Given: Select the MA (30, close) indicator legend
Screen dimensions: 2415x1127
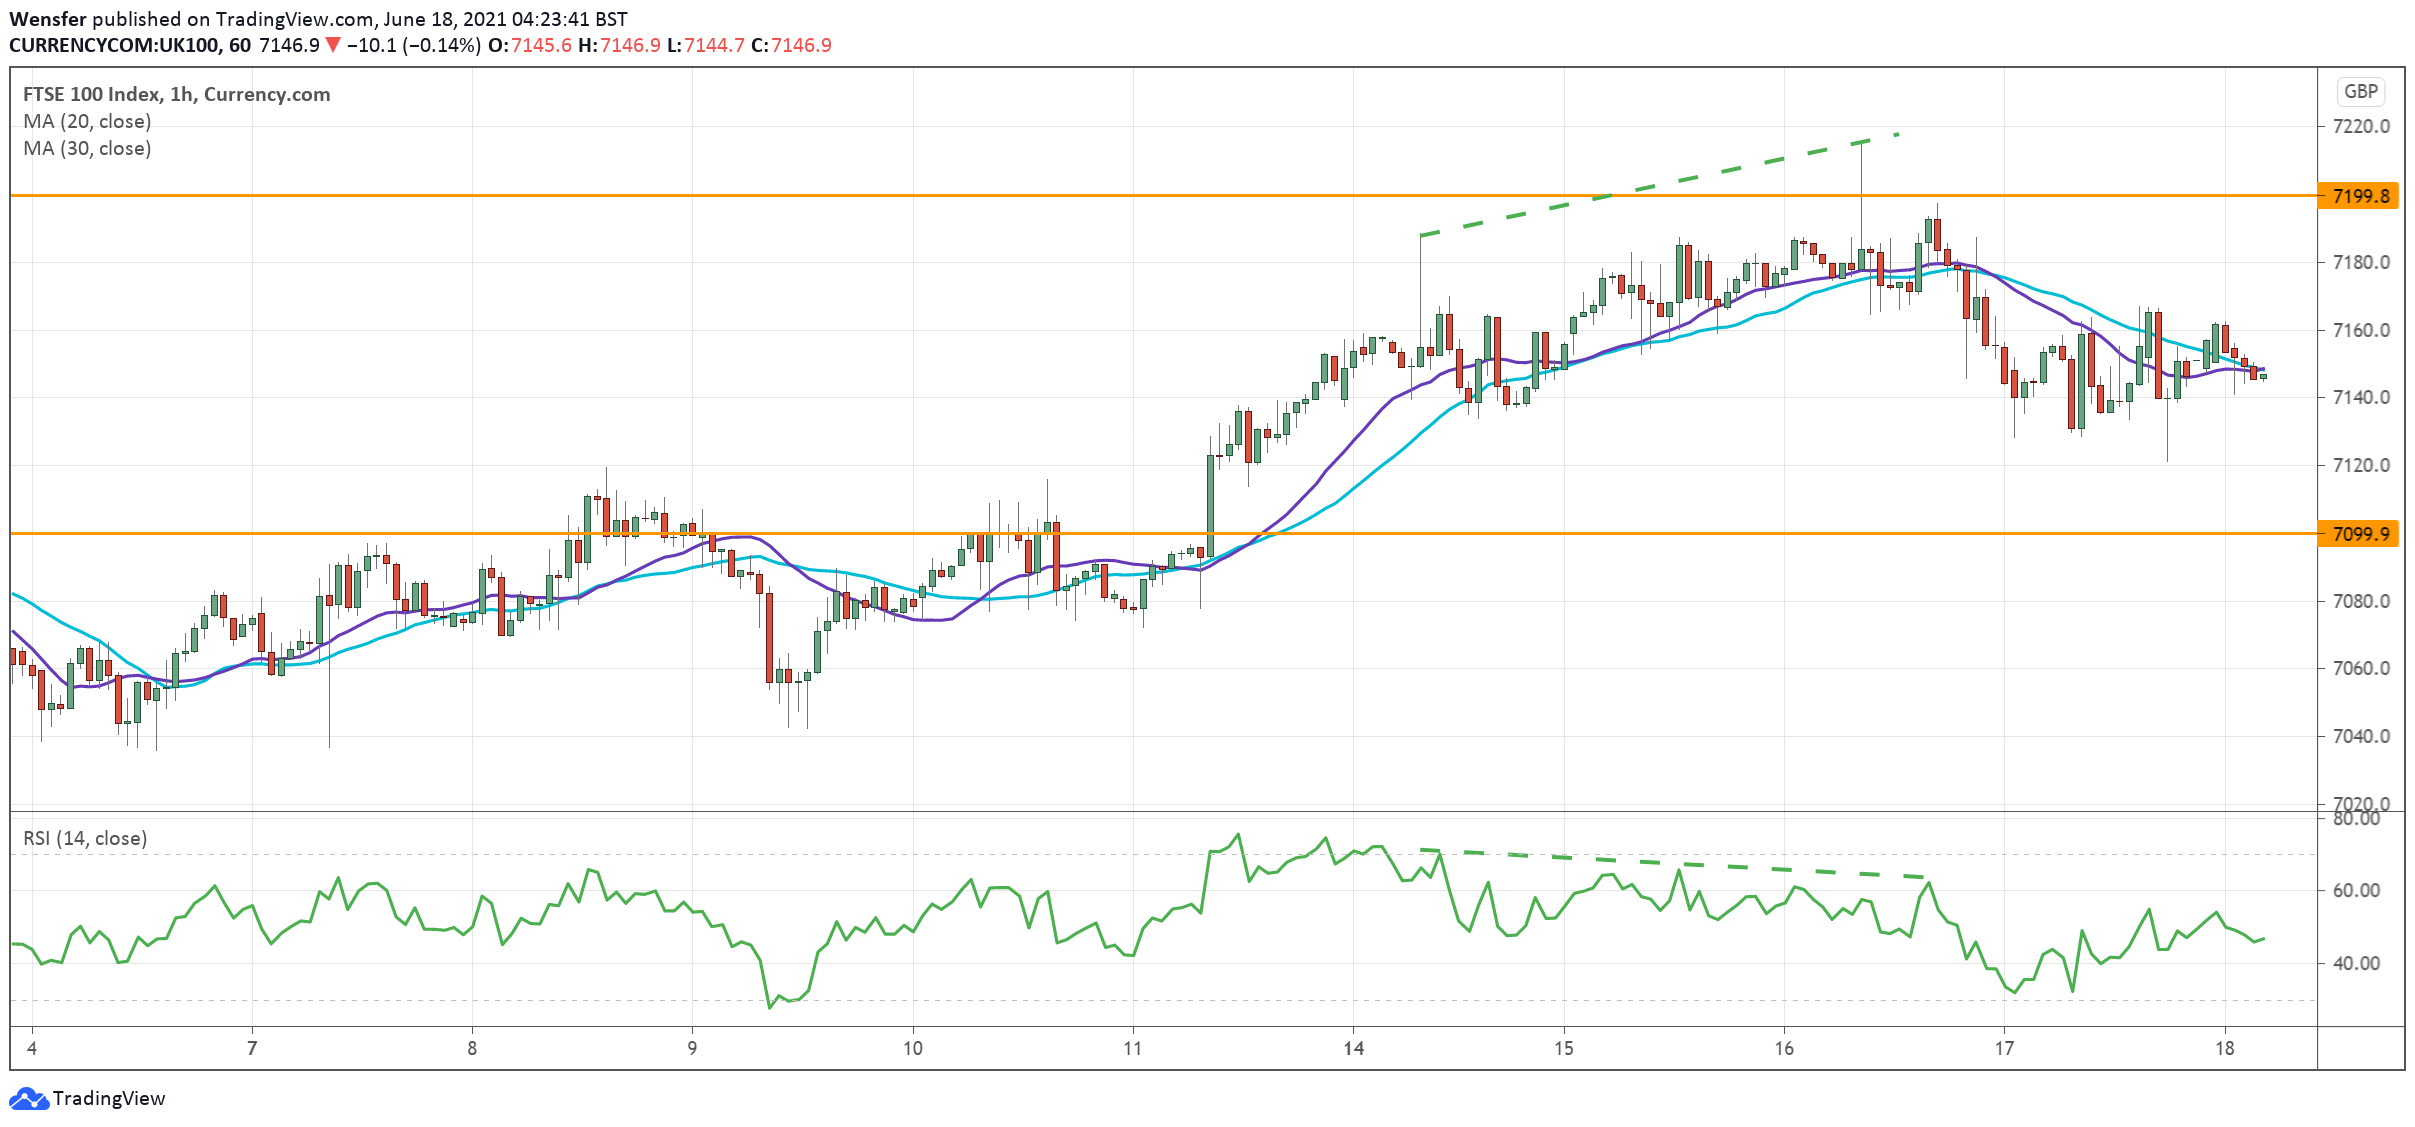Looking at the screenshot, I should [87, 148].
